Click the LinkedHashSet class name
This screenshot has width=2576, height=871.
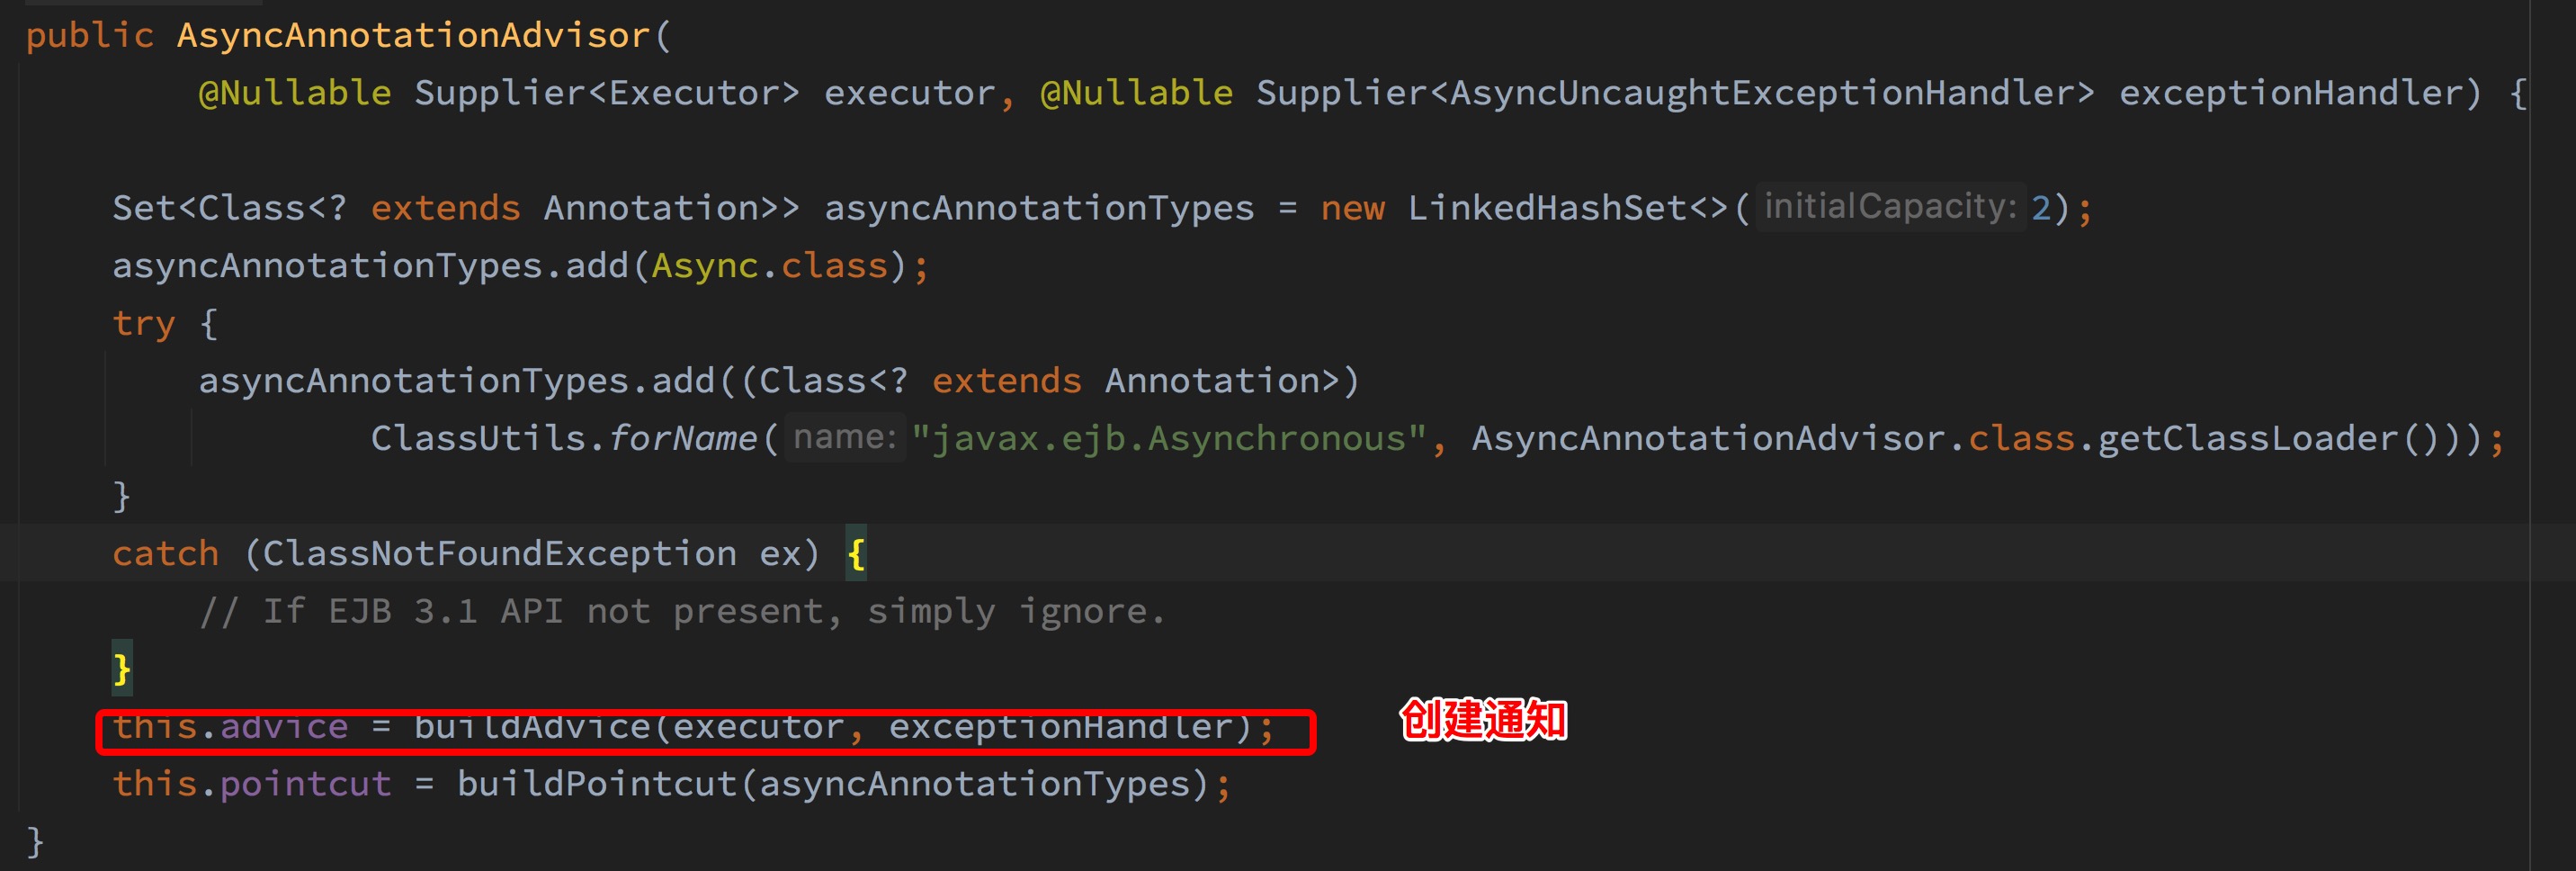pyautogui.click(x=1547, y=208)
